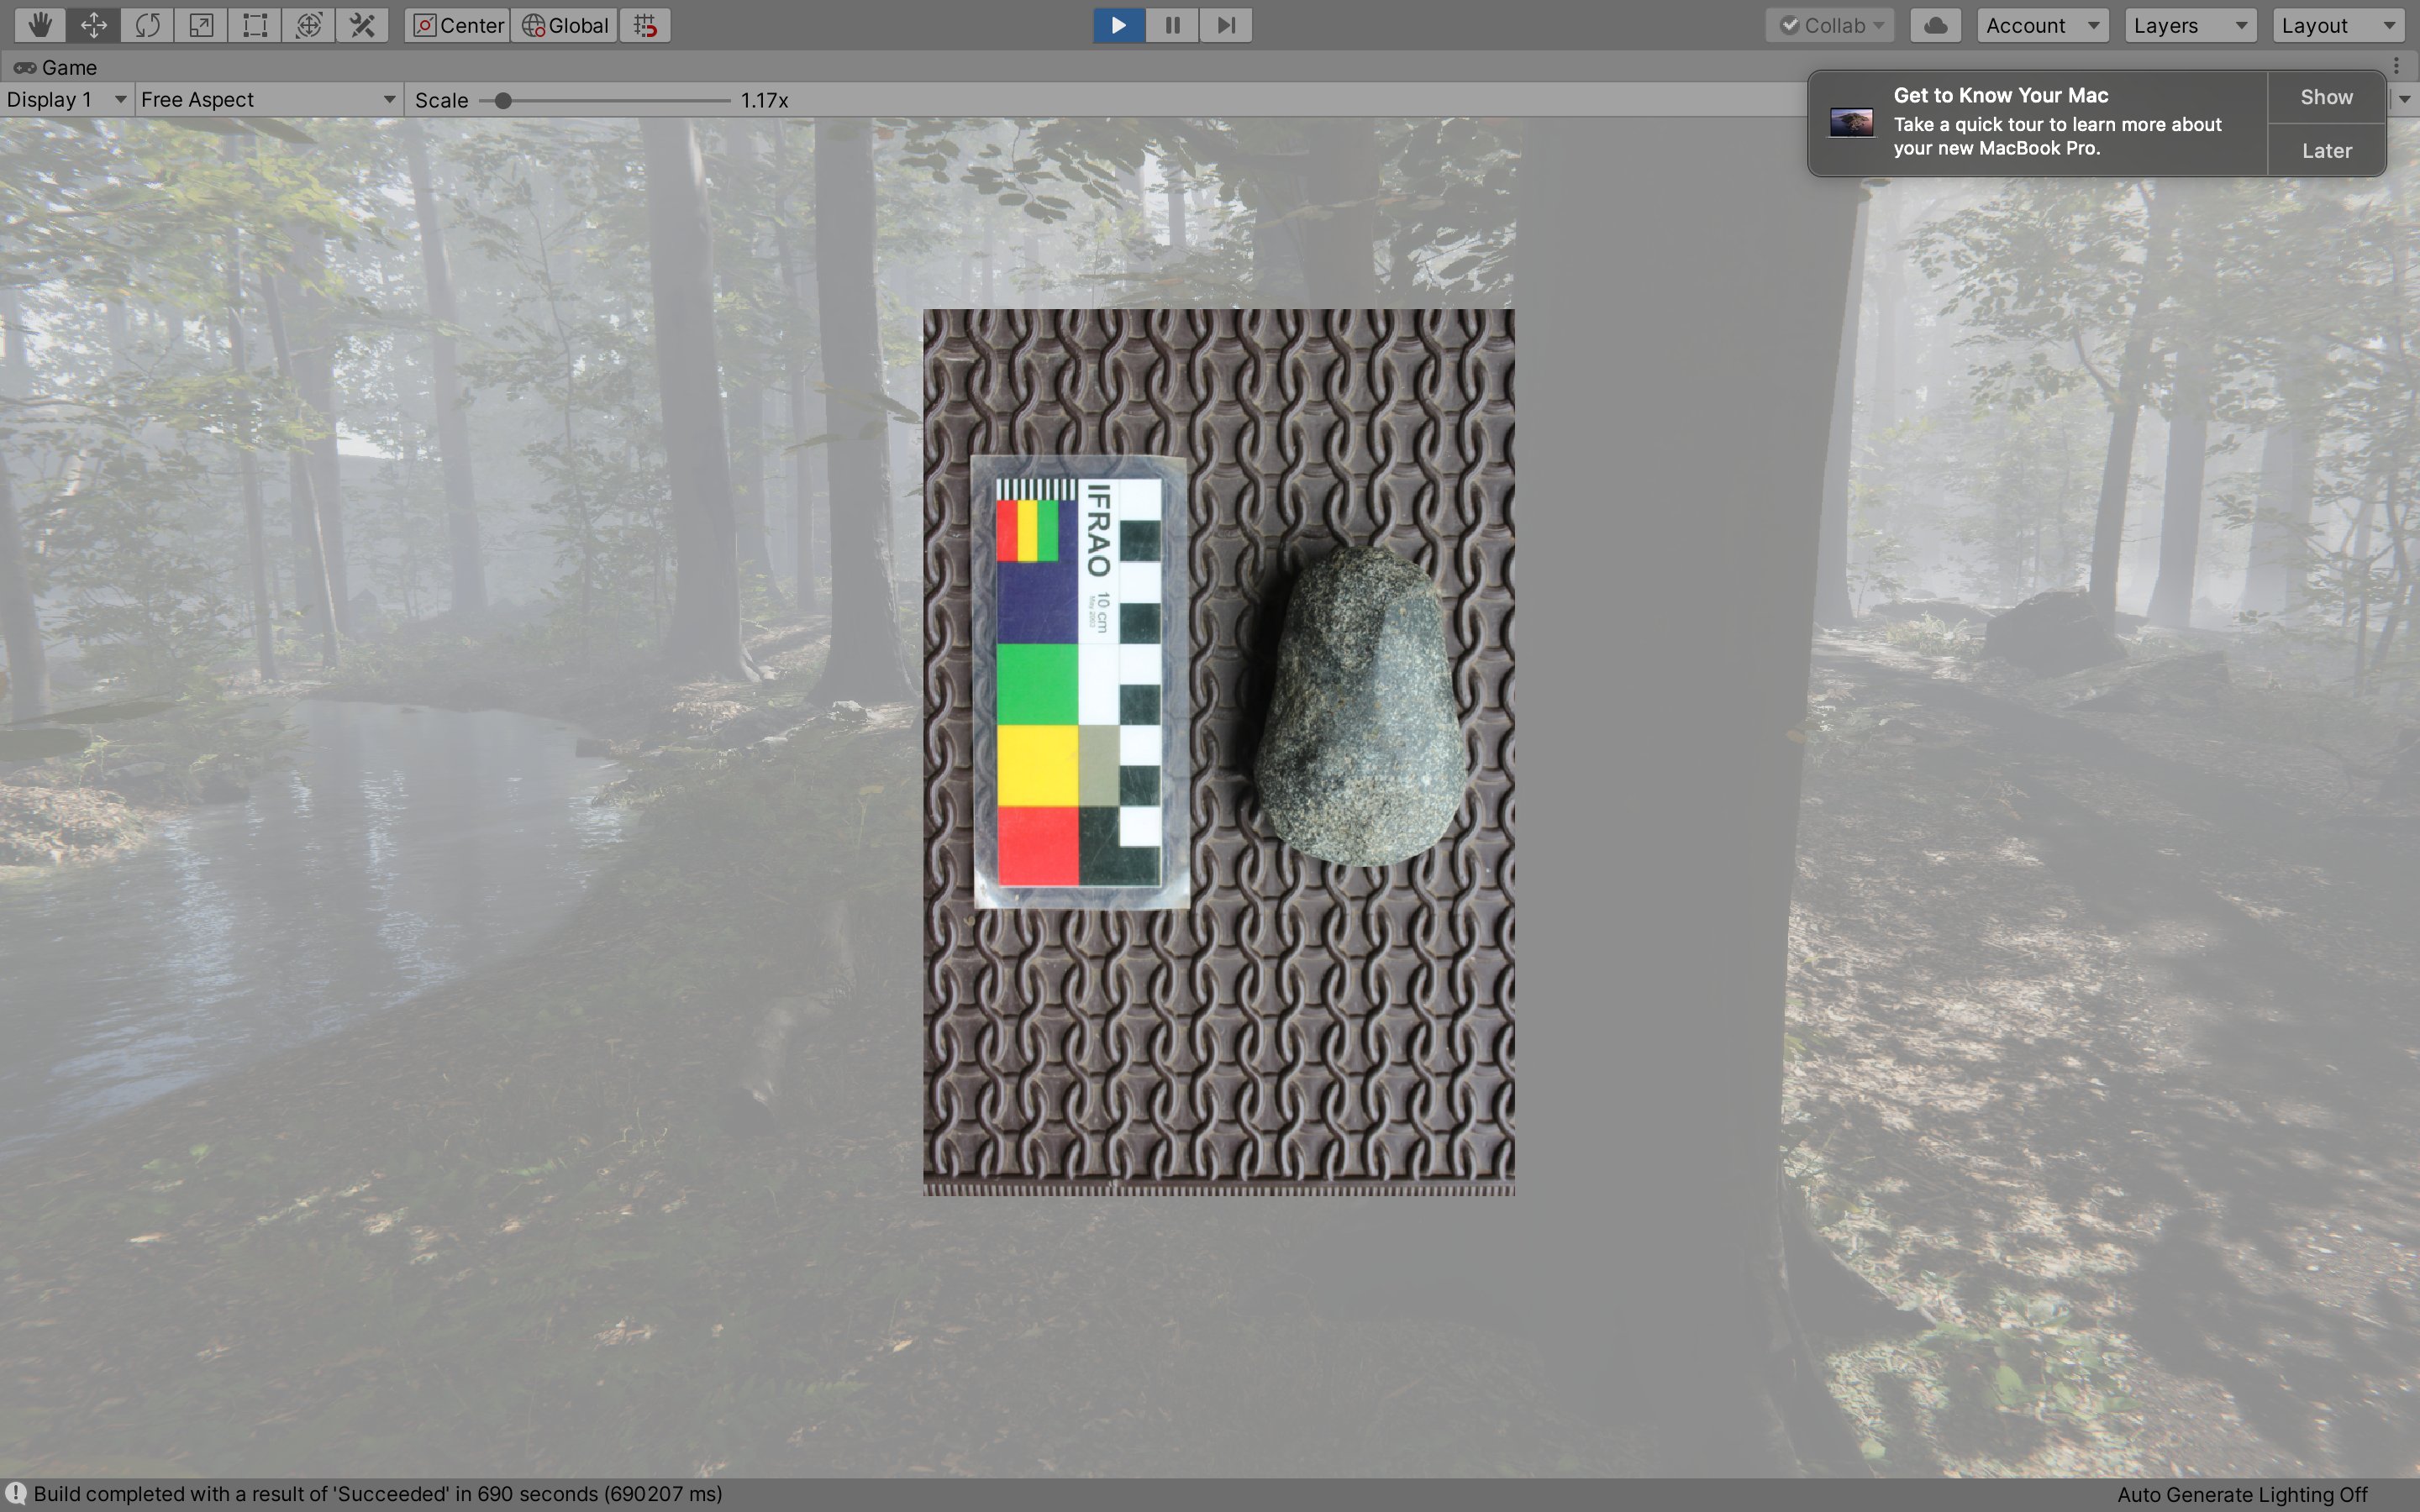
Task: Select the Hand tool
Action: coord(40,25)
